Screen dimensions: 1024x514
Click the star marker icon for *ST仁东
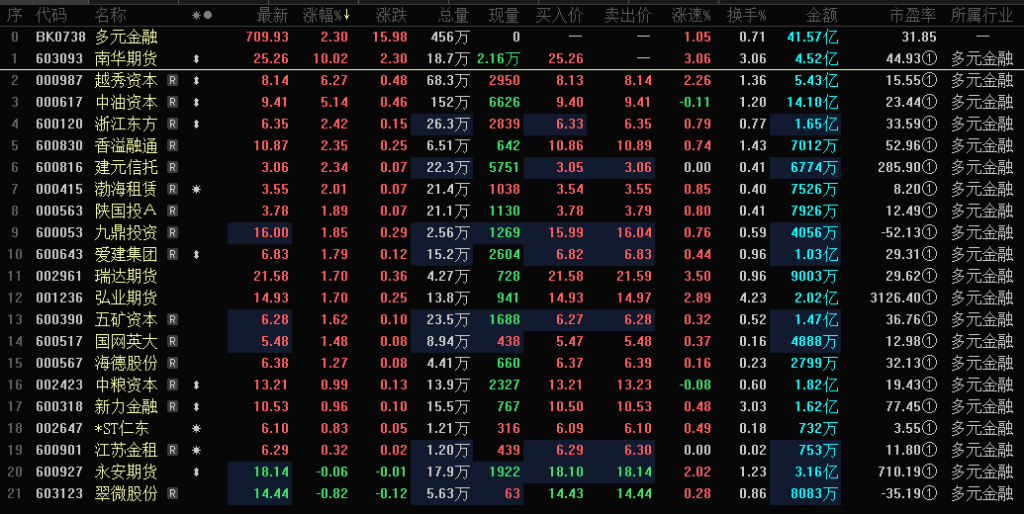197,428
